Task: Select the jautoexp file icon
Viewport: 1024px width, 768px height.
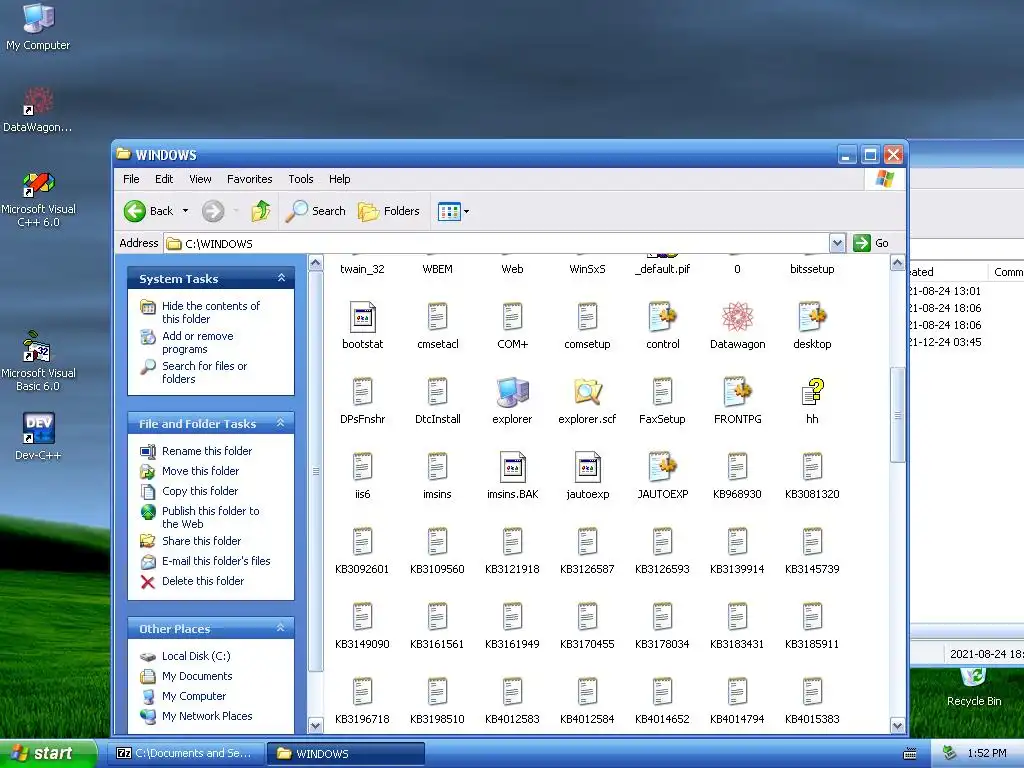Action: [587, 467]
